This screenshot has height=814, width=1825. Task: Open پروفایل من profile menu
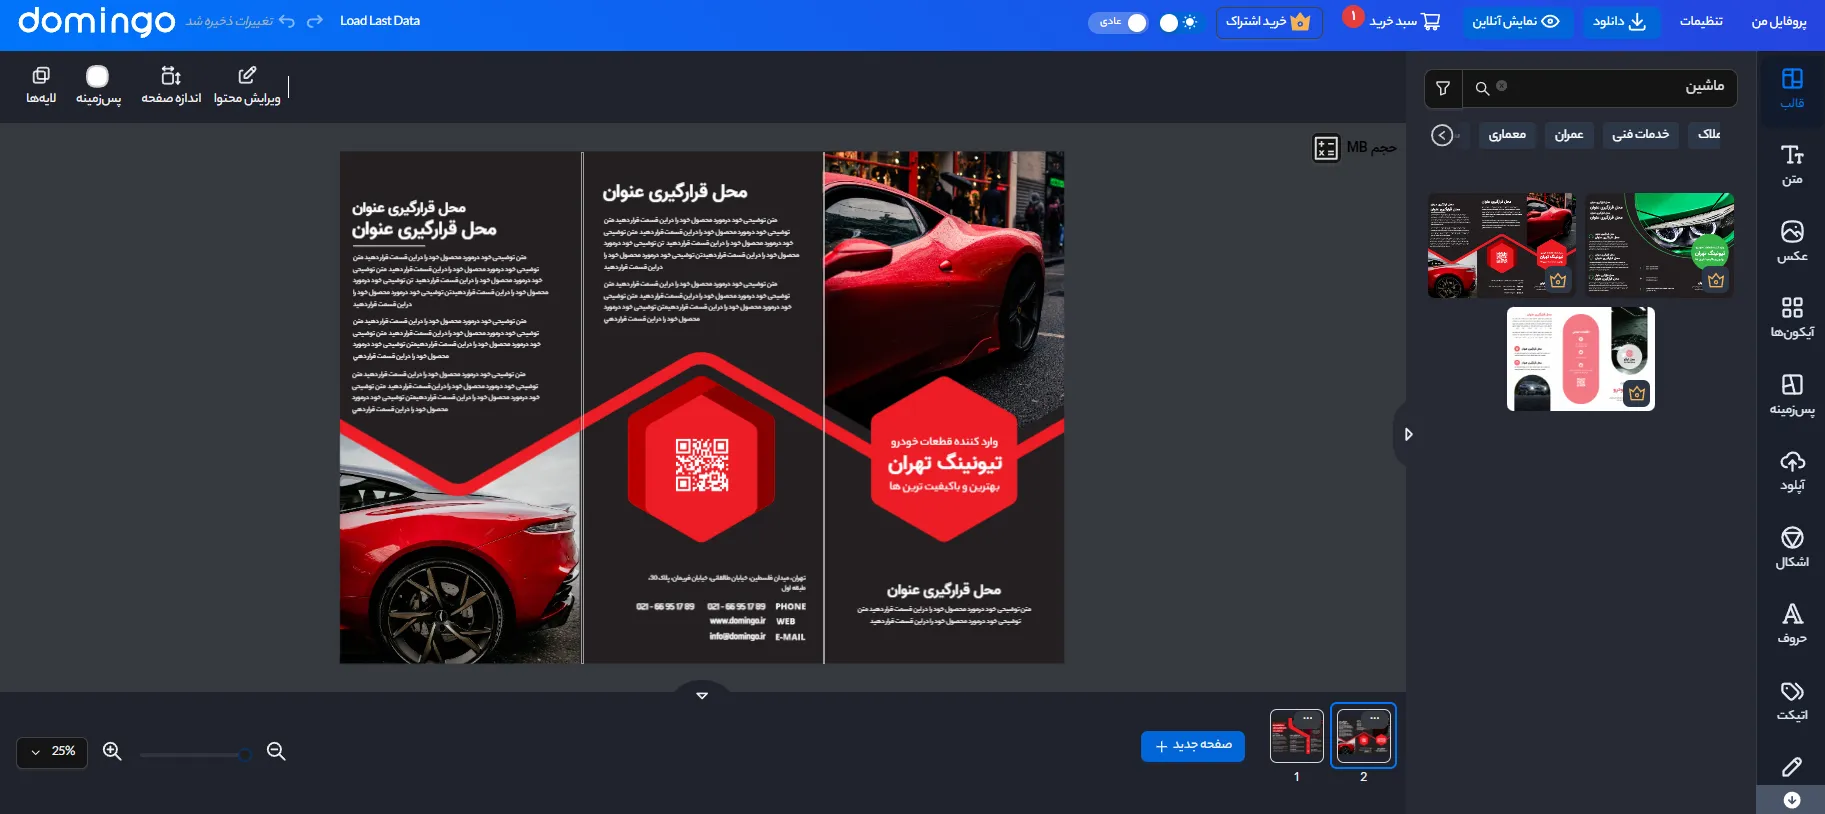click(1778, 21)
